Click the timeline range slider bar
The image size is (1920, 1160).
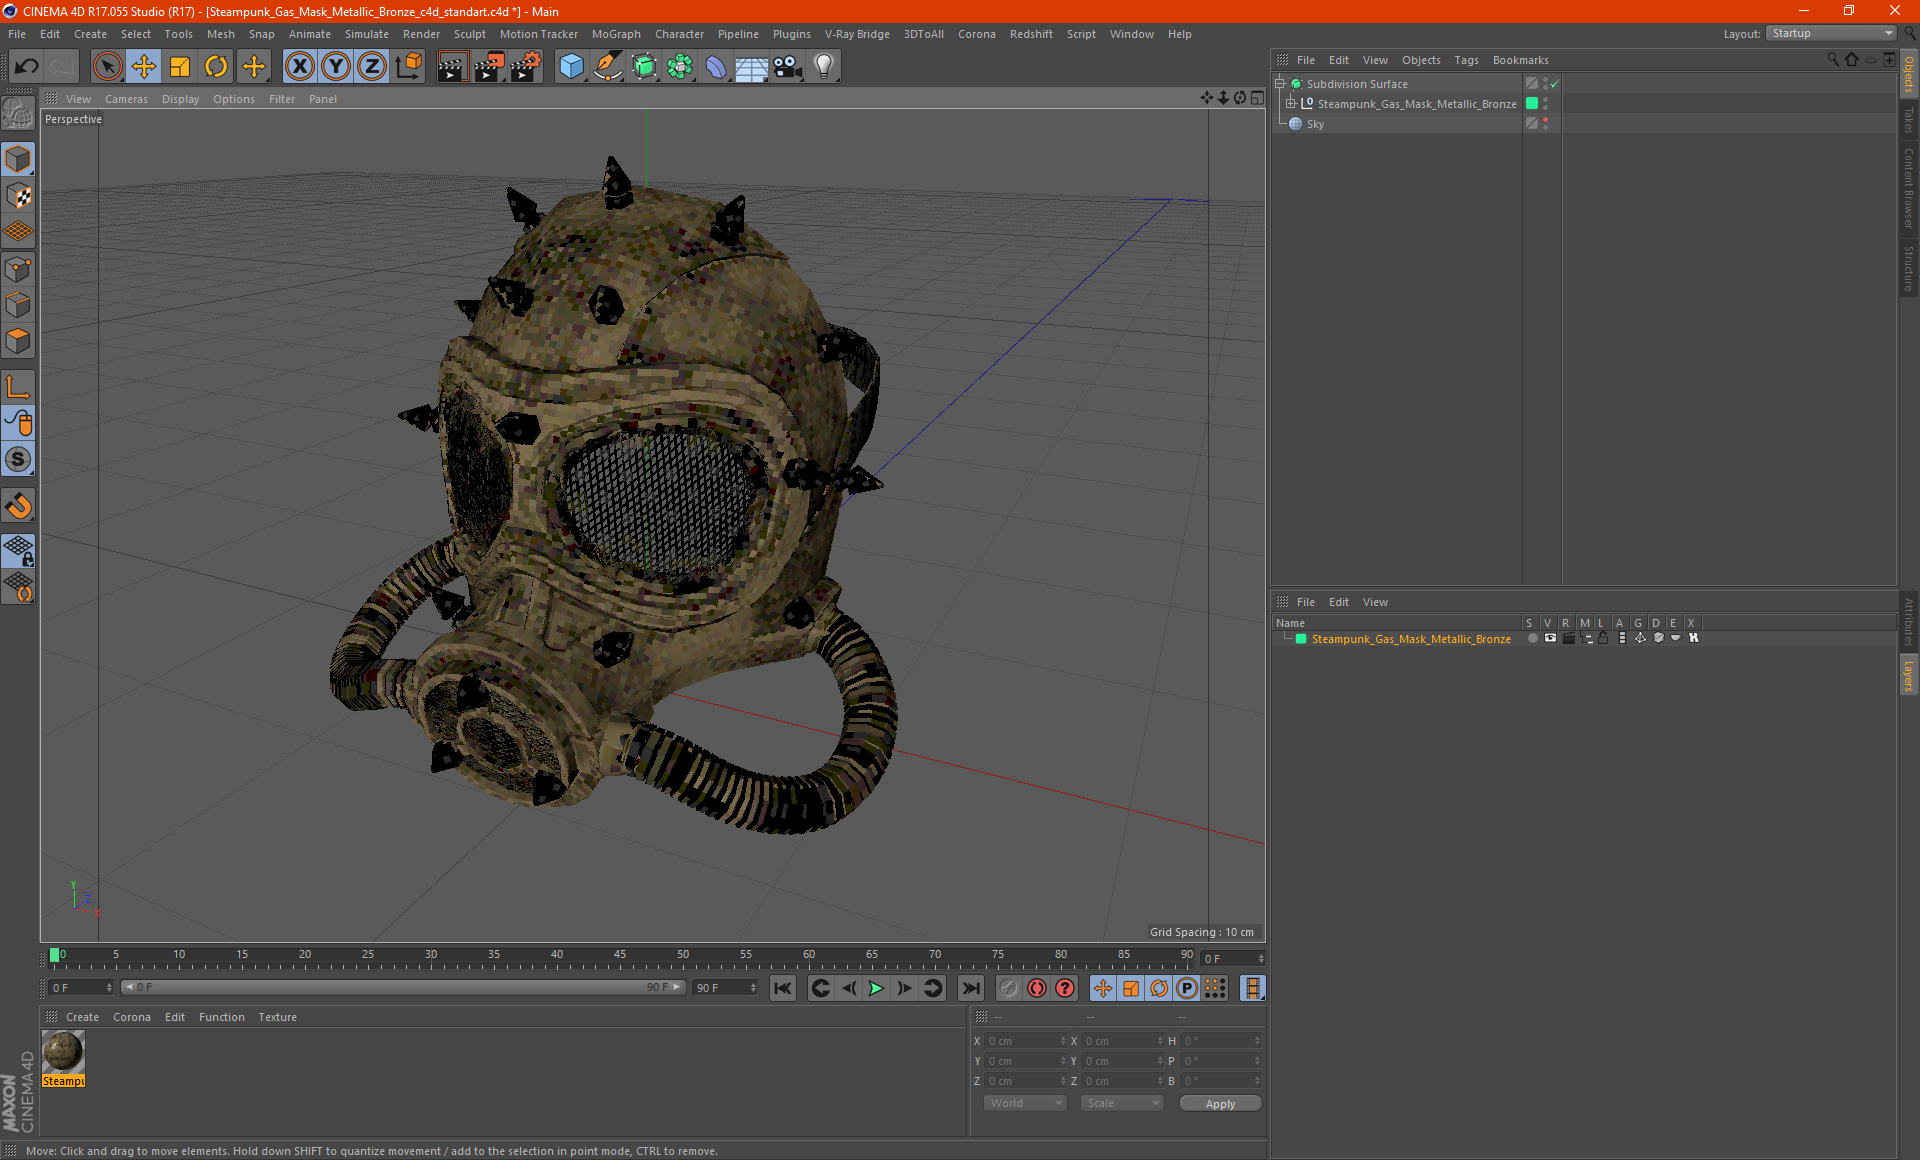[403, 987]
